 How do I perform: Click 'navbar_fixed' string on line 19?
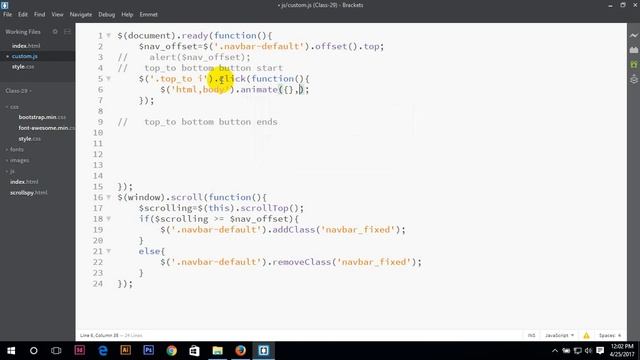358,229
